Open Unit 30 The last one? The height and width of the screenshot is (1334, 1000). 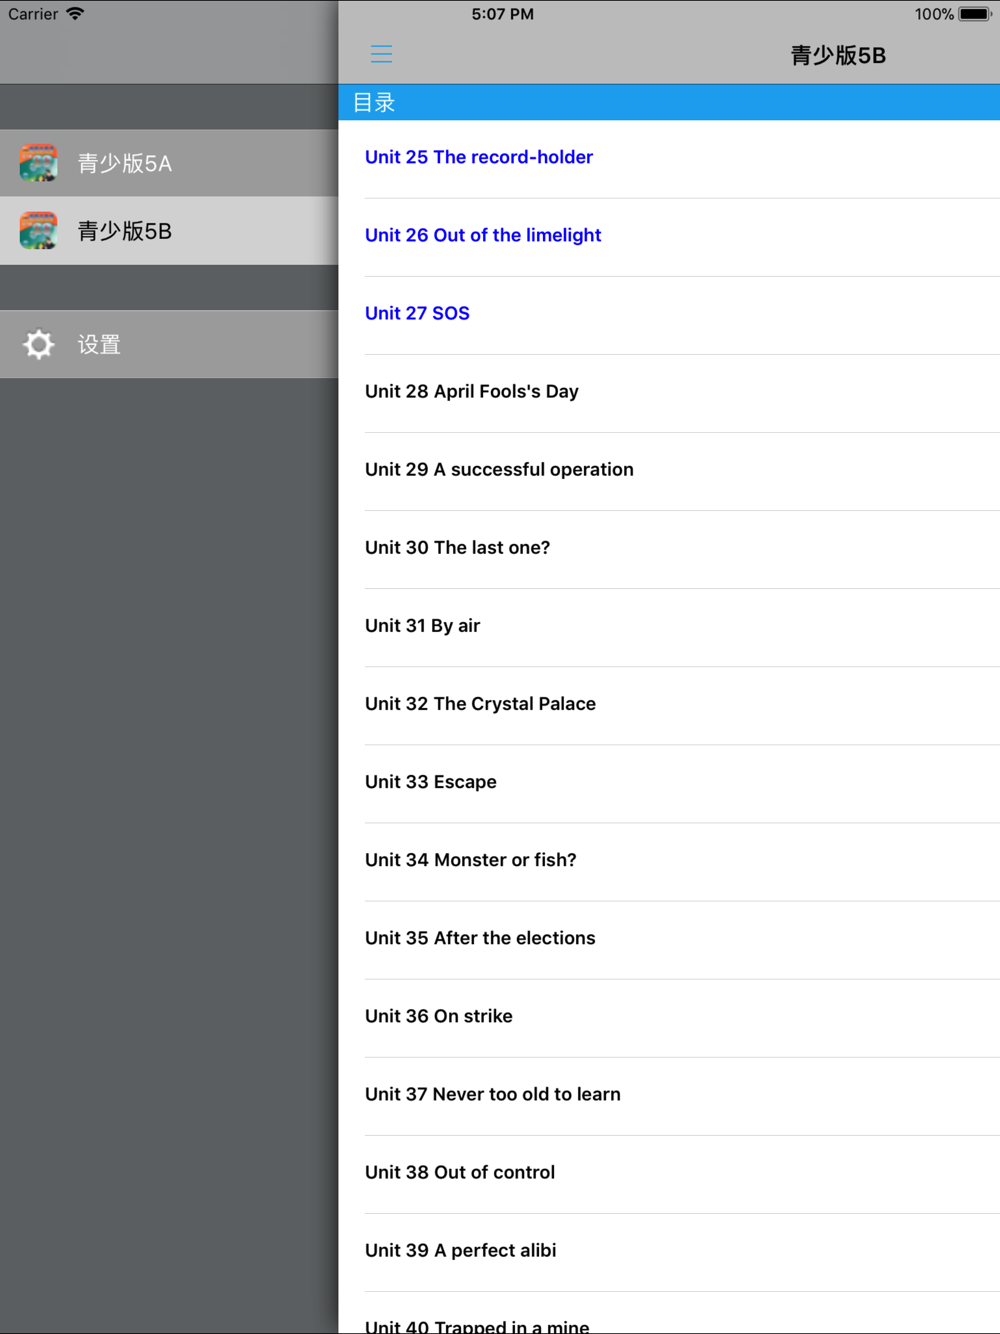[457, 547]
